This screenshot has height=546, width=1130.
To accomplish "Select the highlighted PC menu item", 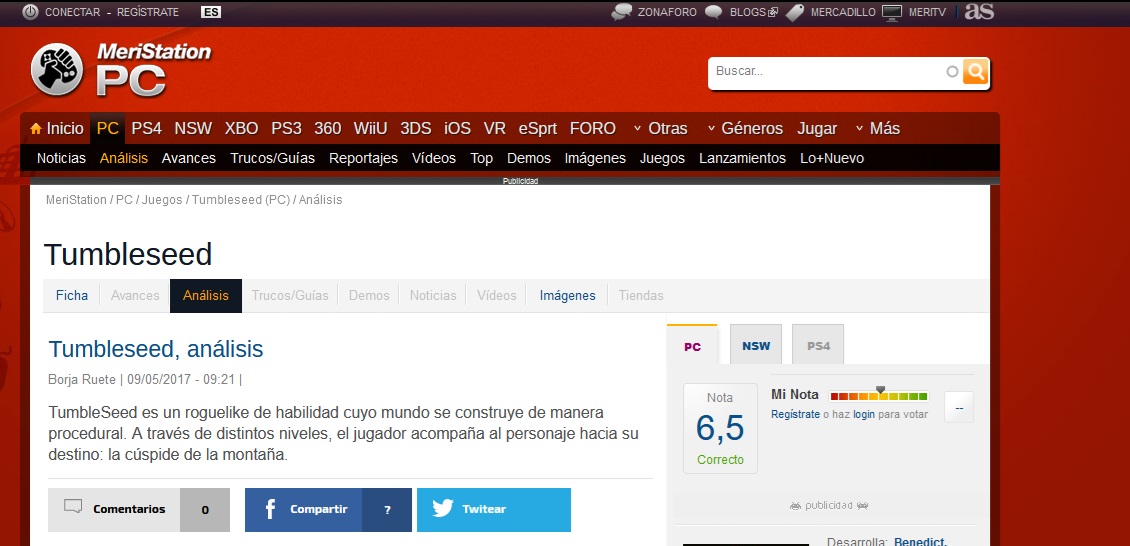I will 107,129.
